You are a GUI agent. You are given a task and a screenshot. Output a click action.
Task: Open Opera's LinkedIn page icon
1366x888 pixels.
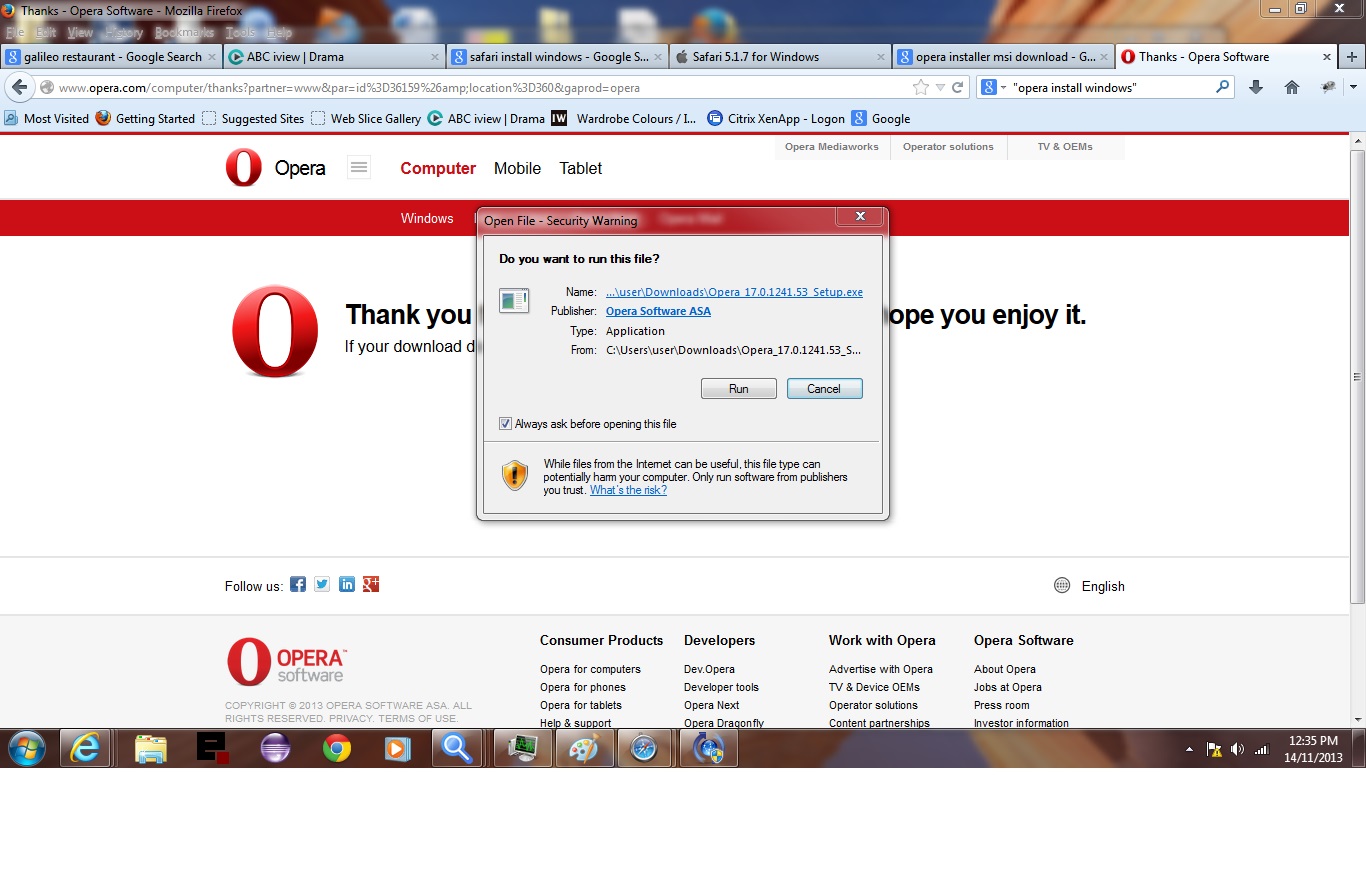pos(347,585)
